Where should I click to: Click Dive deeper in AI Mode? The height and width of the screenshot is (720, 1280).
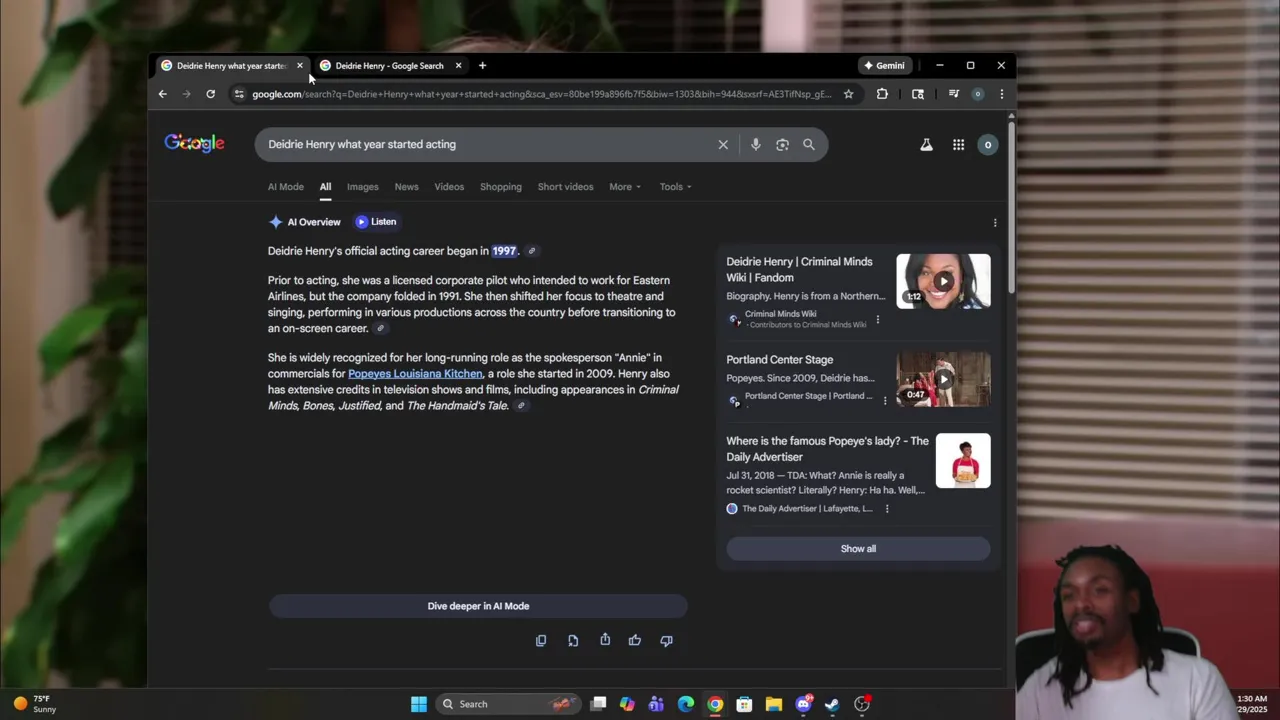coord(478,606)
